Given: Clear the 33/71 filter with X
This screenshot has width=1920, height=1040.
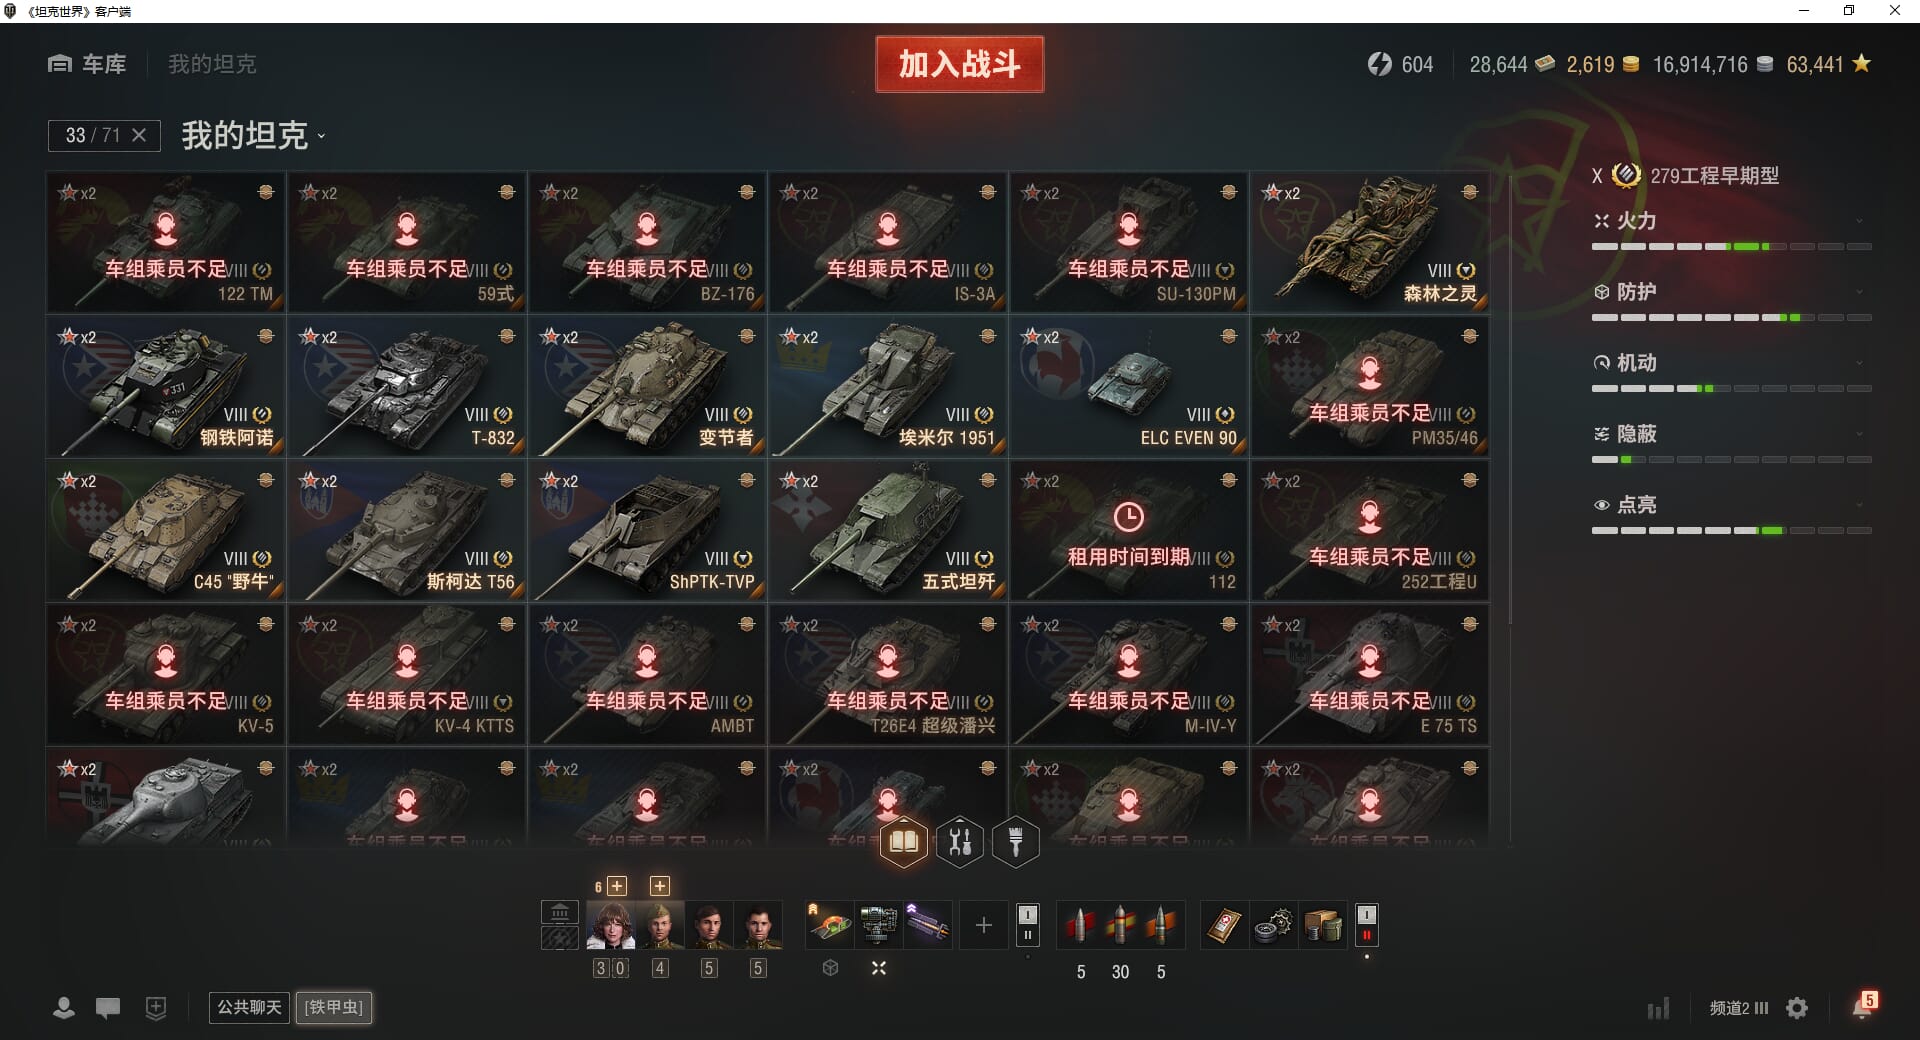Looking at the screenshot, I should (x=139, y=135).
